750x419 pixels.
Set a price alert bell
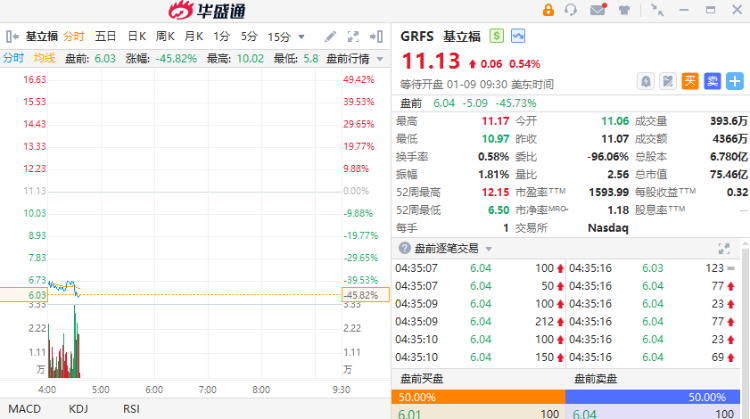pyautogui.click(x=646, y=81)
